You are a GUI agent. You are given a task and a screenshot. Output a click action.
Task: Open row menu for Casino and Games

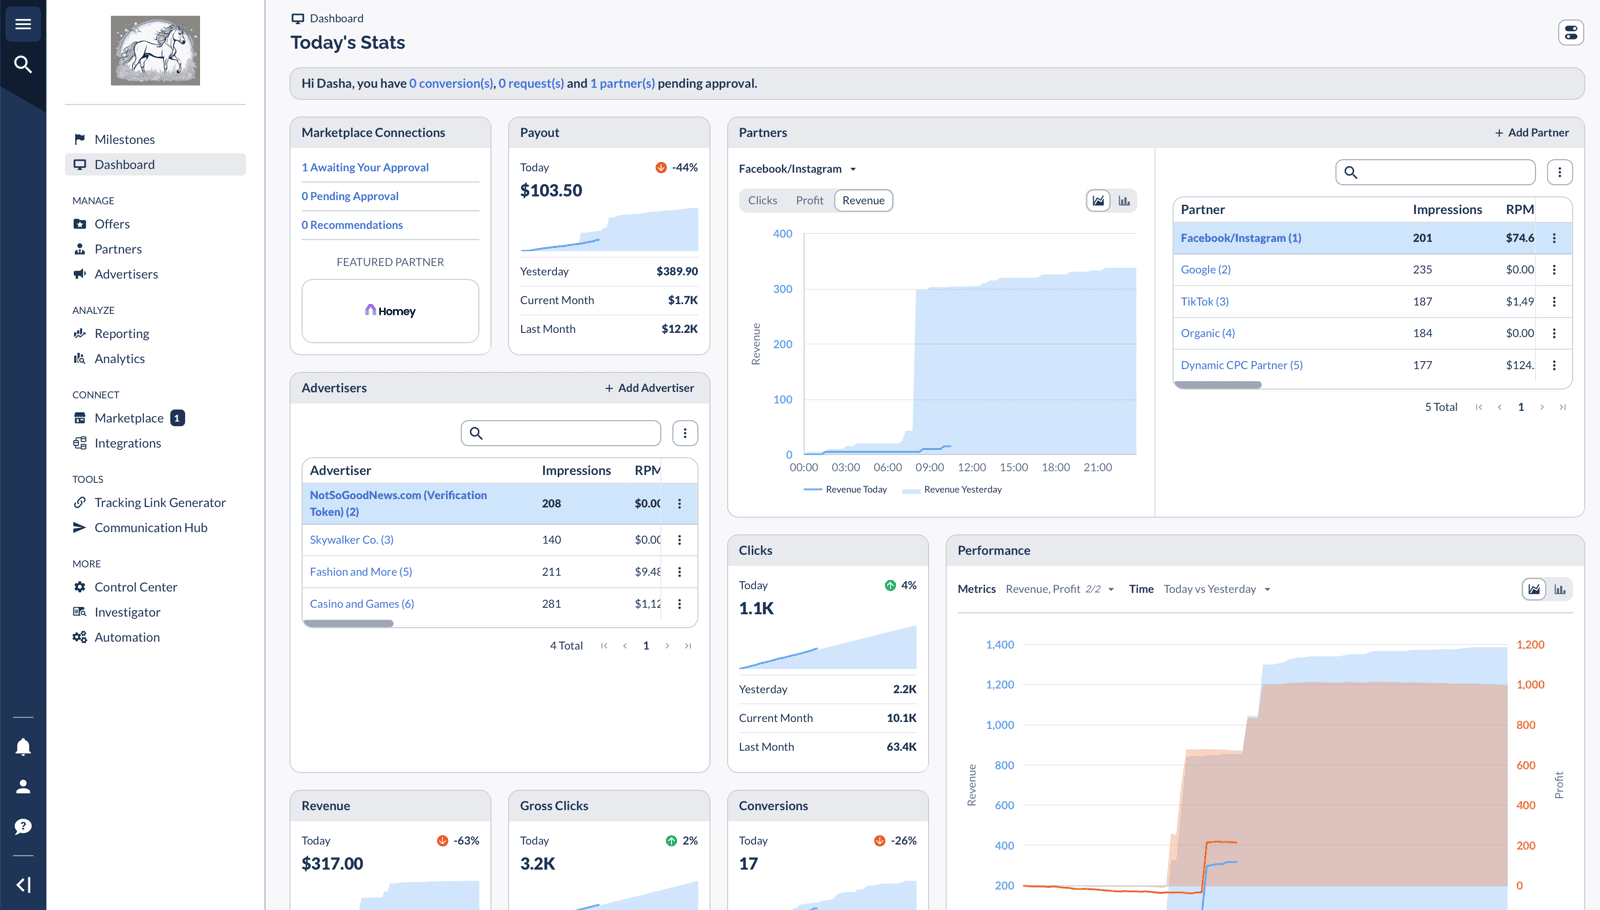pyautogui.click(x=680, y=604)
